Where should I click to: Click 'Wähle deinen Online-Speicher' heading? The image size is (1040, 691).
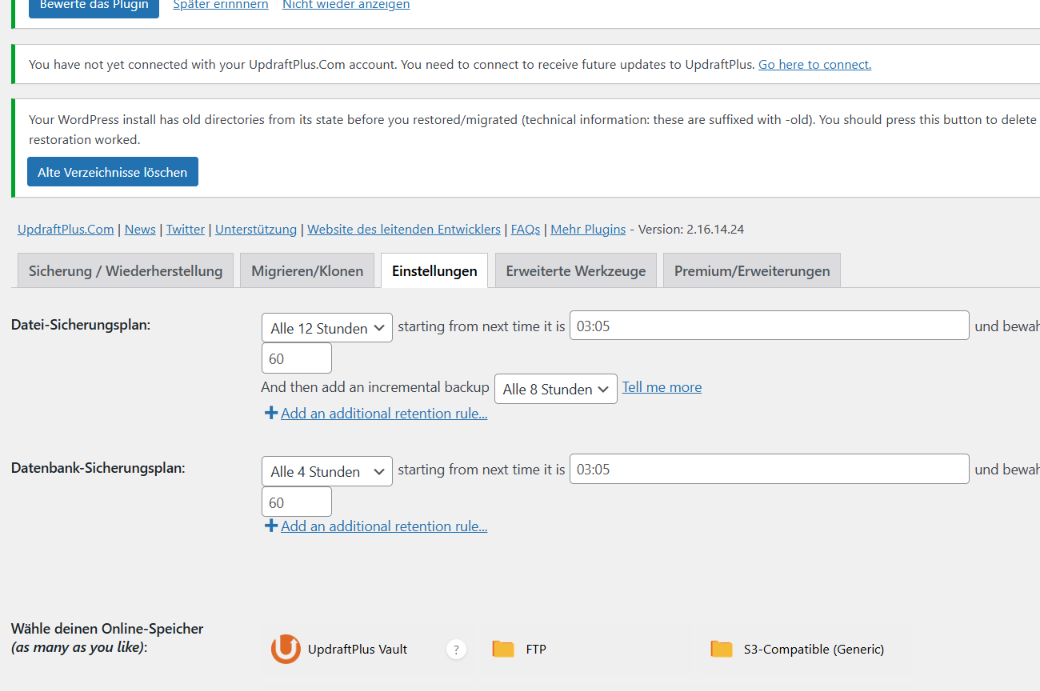tap(107, 629)
